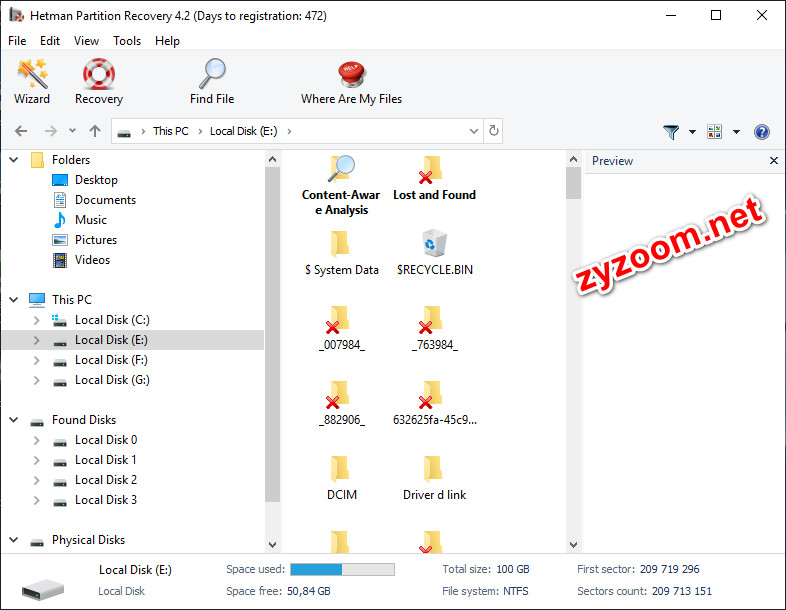Open the address bar history dropdown
The height and width of the screenshot is (610, 786).
474,131
